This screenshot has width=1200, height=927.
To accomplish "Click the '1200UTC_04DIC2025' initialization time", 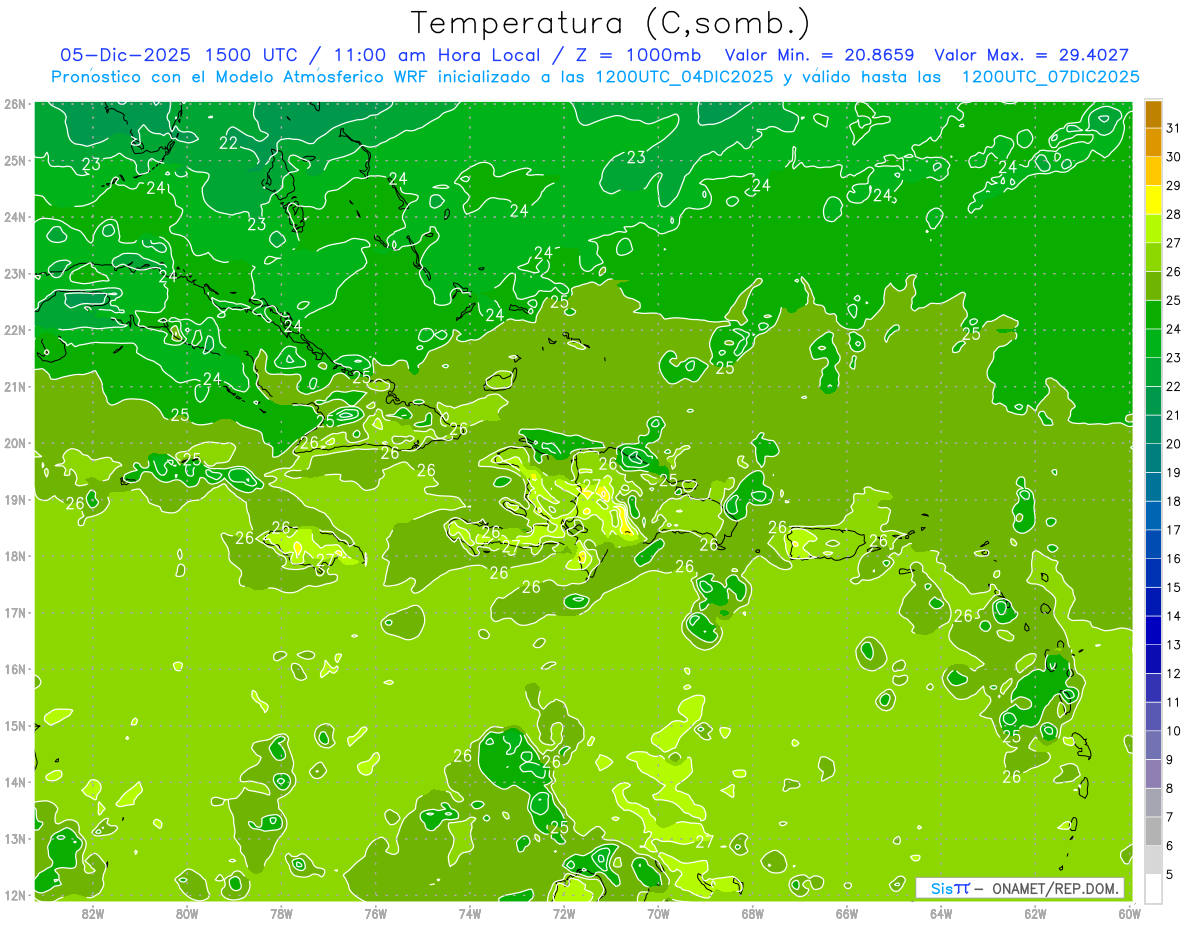I will pyautogui.click(x=684, y=77).
